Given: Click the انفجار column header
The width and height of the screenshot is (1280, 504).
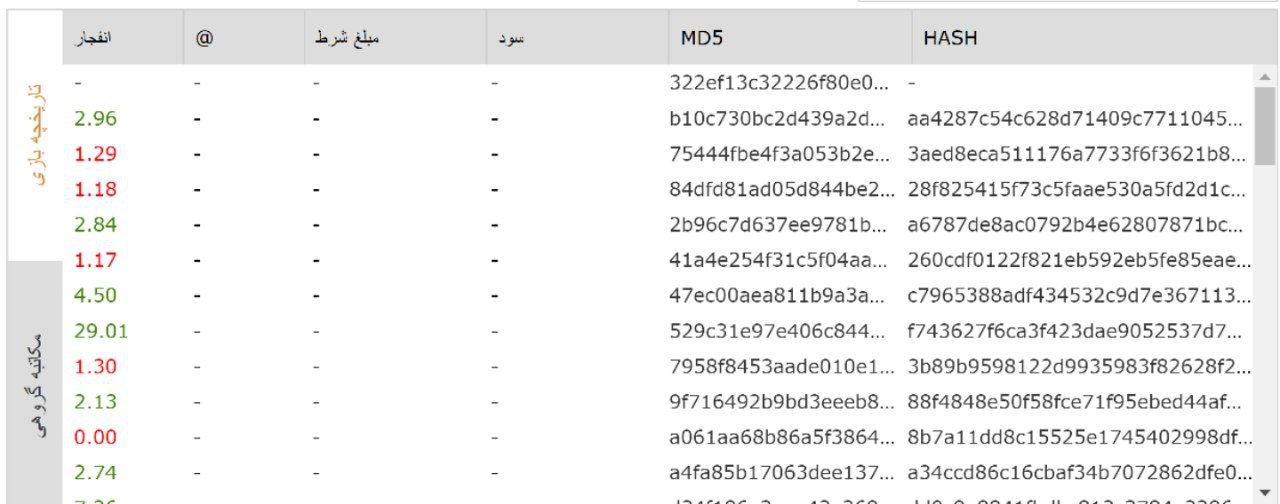Looking at the screenshot, I should (93, 38).
